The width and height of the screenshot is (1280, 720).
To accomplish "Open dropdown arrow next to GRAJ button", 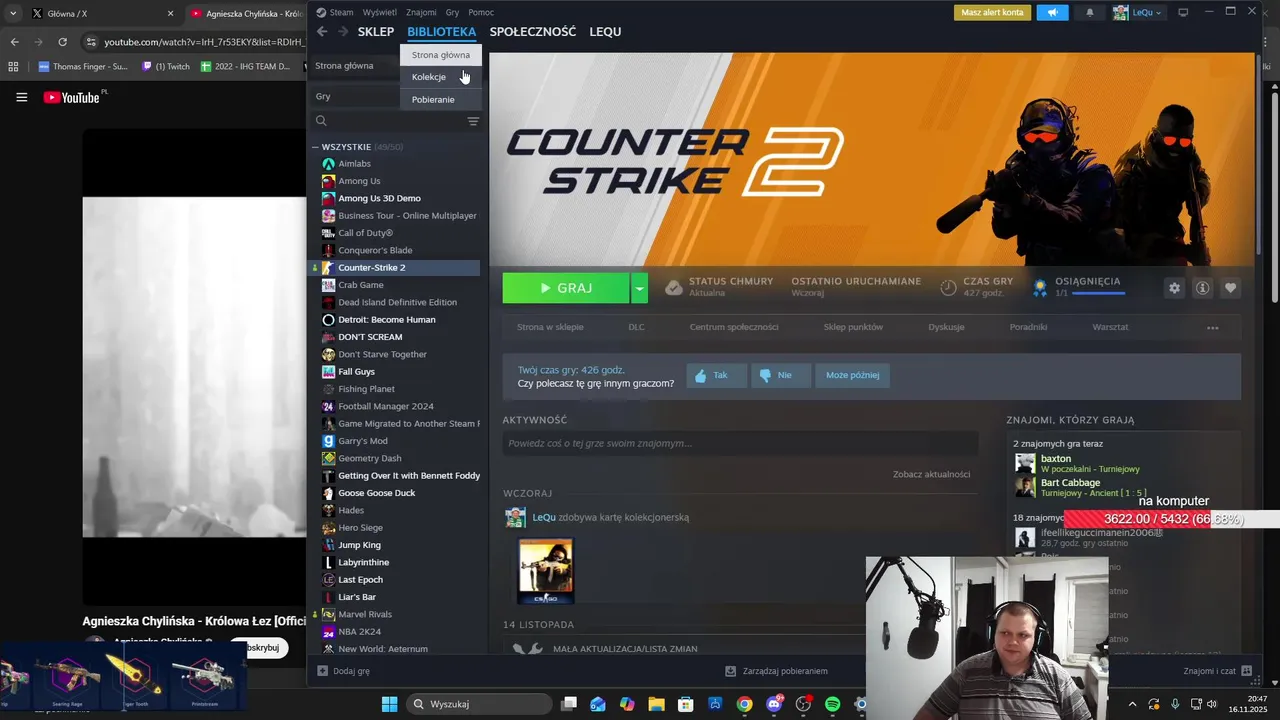I will (639, 288).
